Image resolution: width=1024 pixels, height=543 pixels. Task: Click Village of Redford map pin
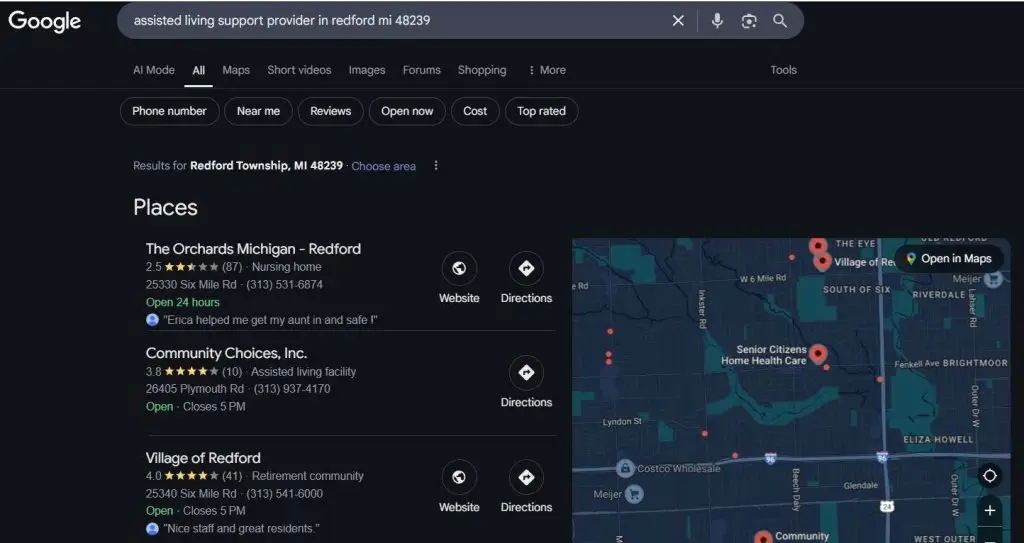pos(823,261)
